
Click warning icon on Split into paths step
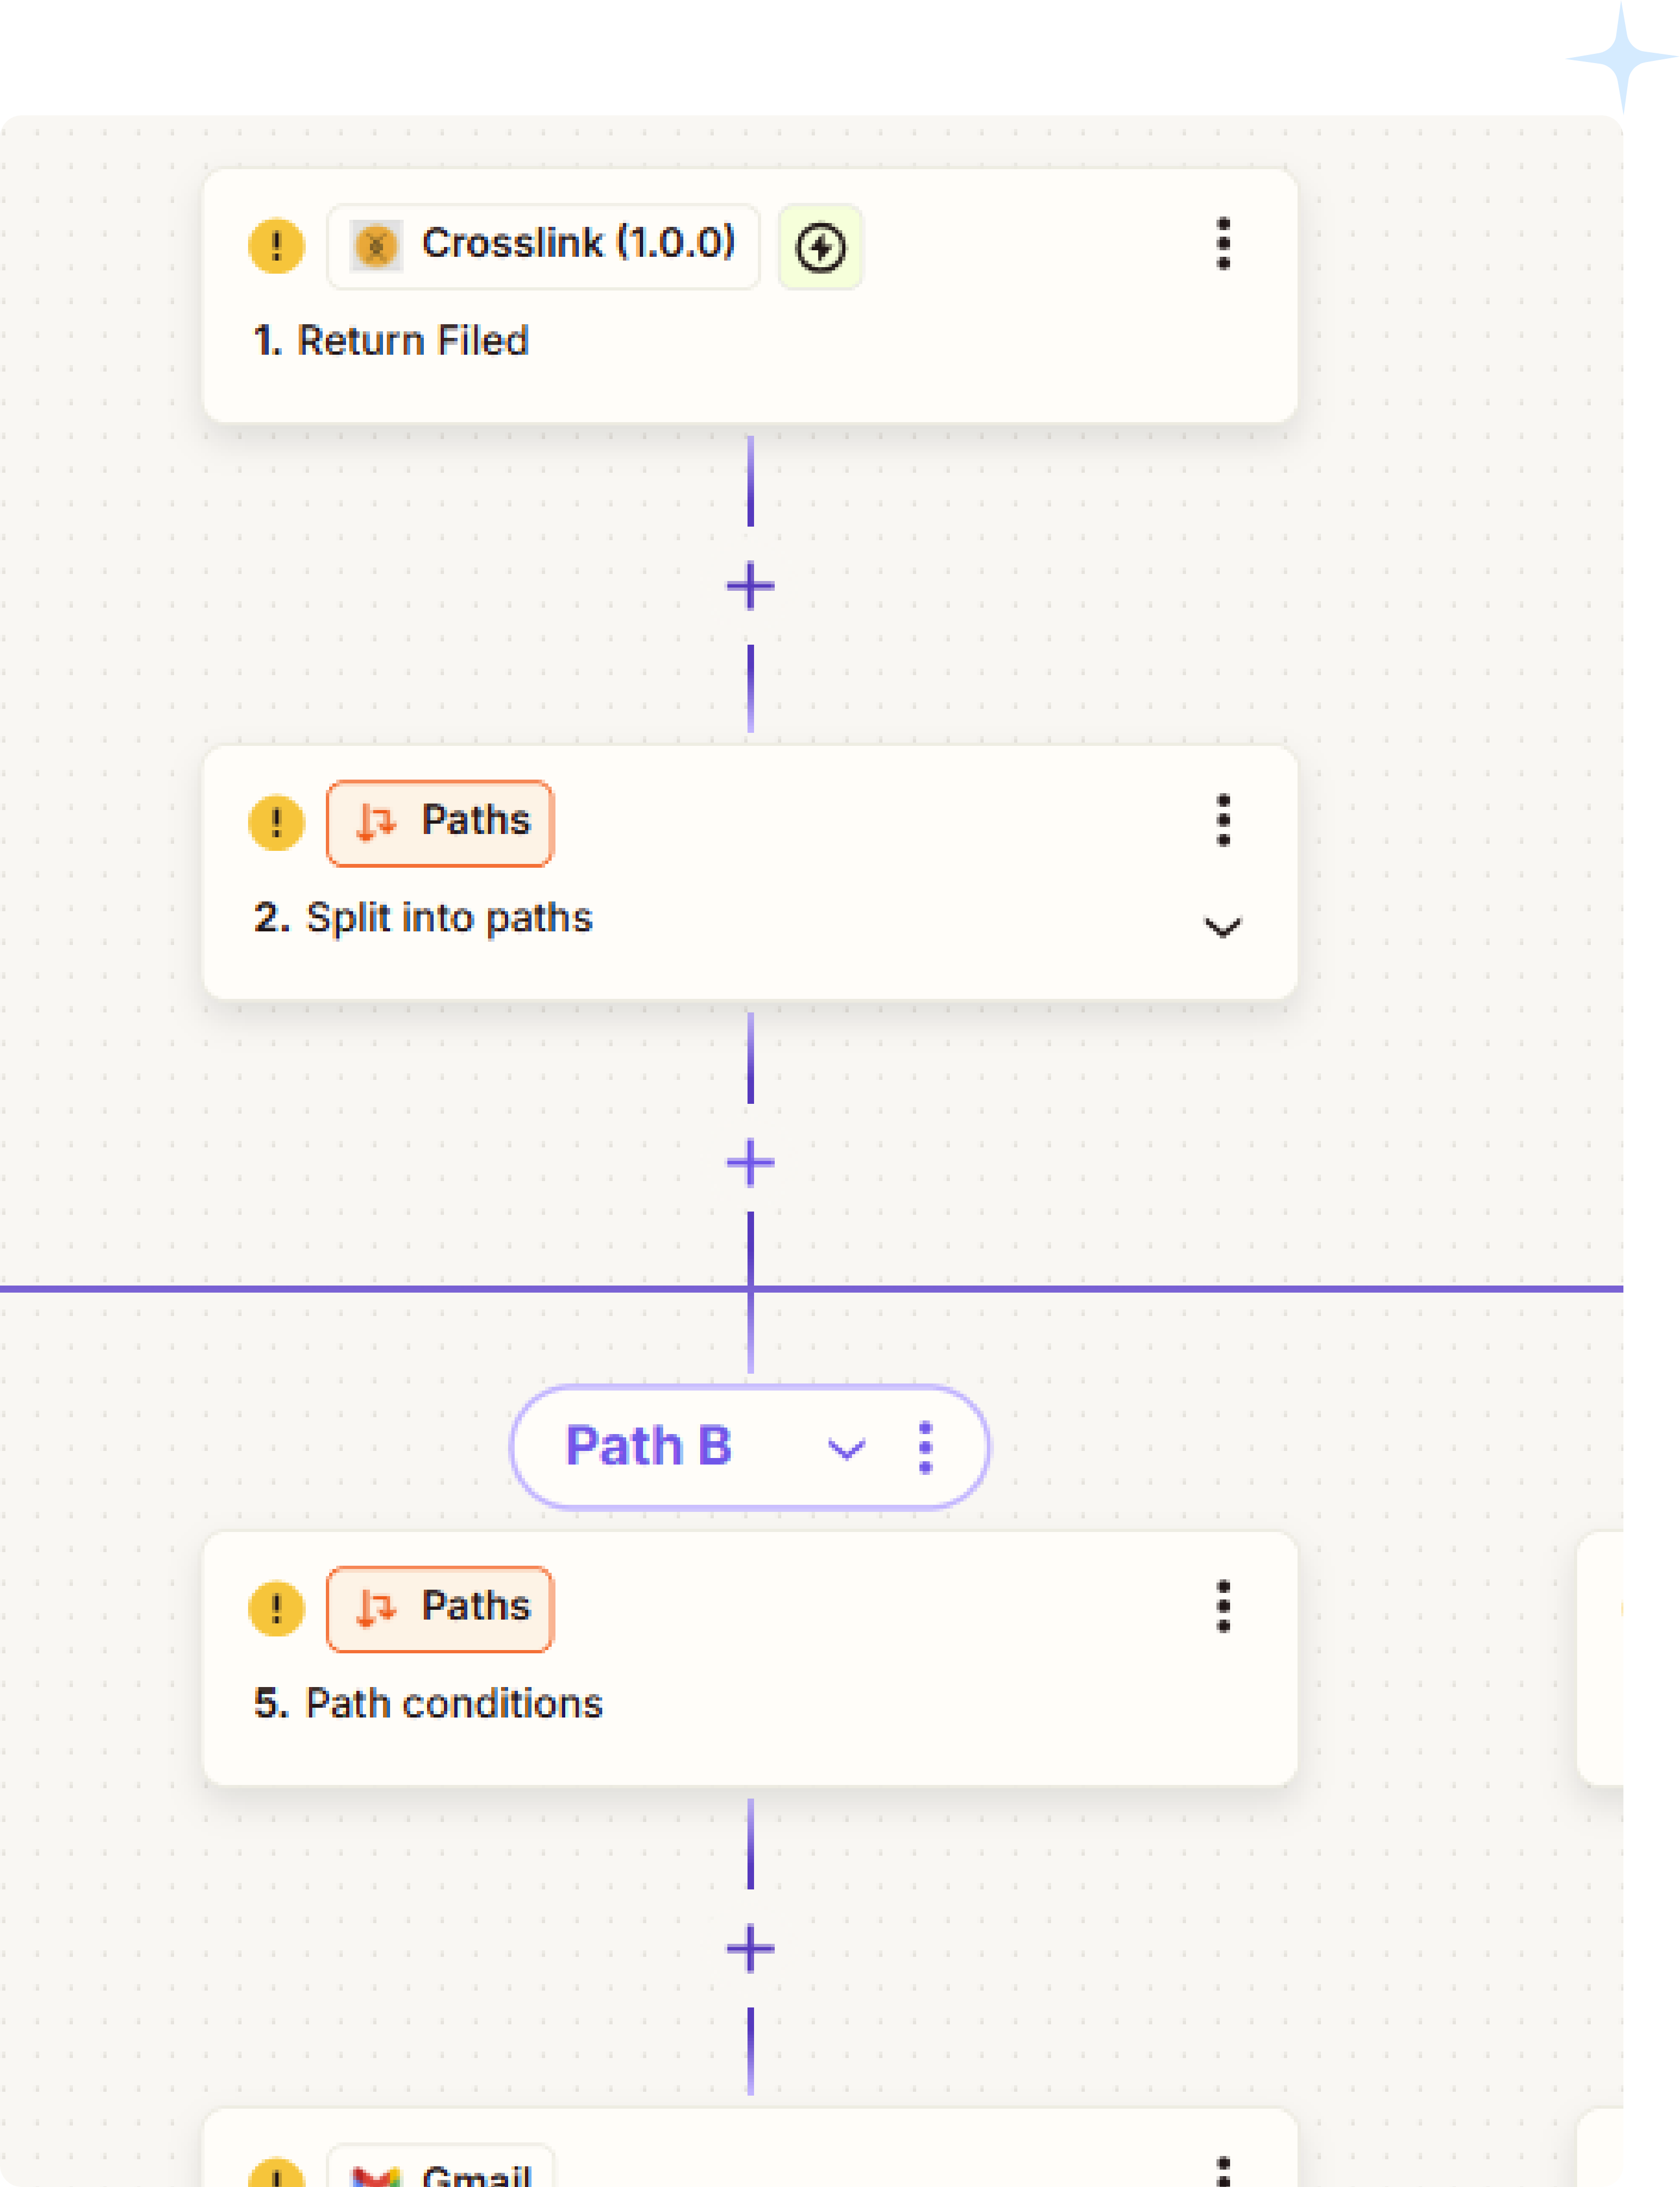tap(276, 823)
